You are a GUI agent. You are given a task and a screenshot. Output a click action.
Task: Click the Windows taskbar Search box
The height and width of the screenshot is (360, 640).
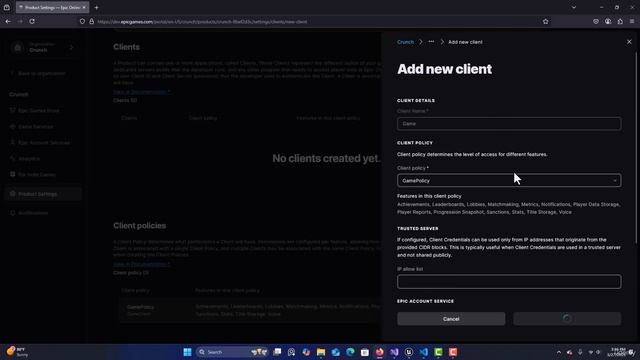click(232, 352)
